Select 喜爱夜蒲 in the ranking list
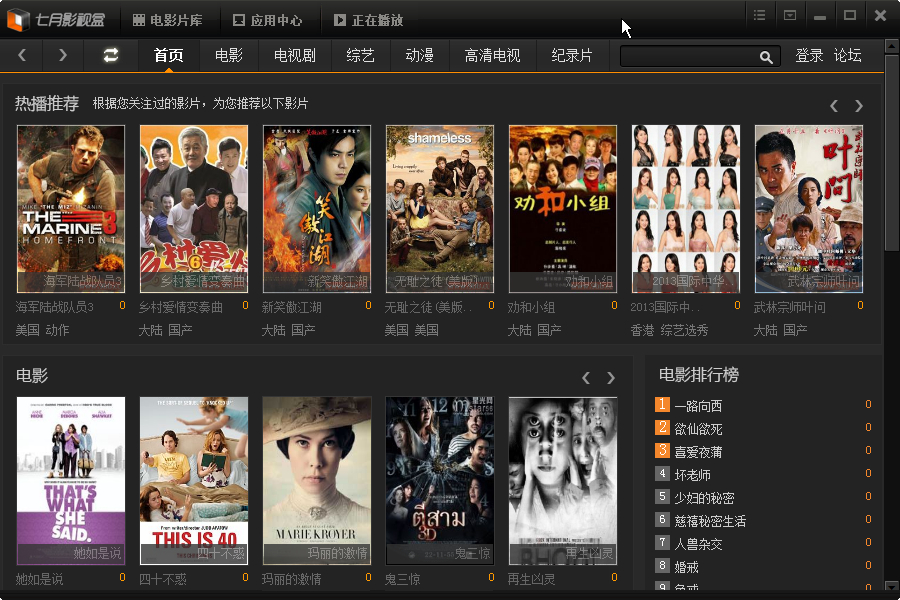The image size is (900, 600). coord(698,452)
